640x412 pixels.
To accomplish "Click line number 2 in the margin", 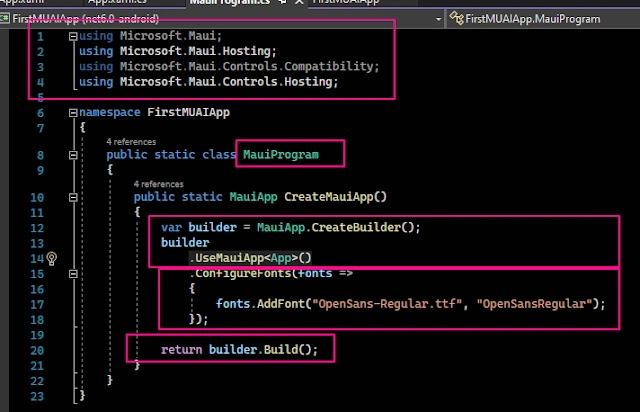I will 40,52.
